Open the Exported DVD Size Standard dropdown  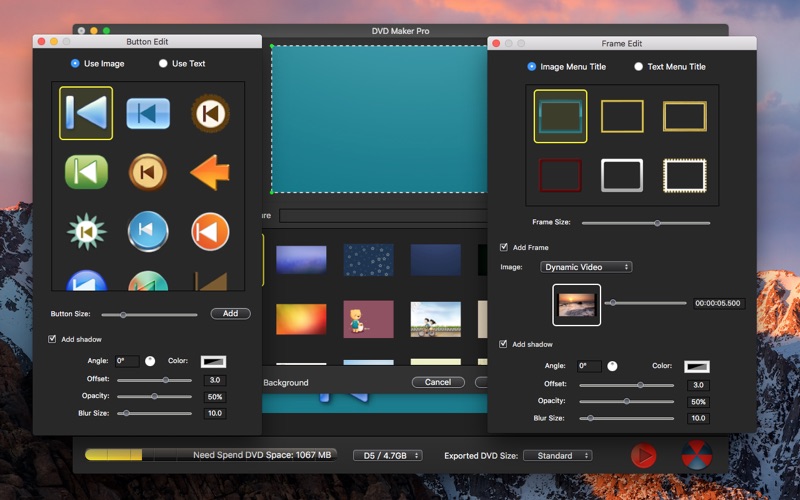558,455
